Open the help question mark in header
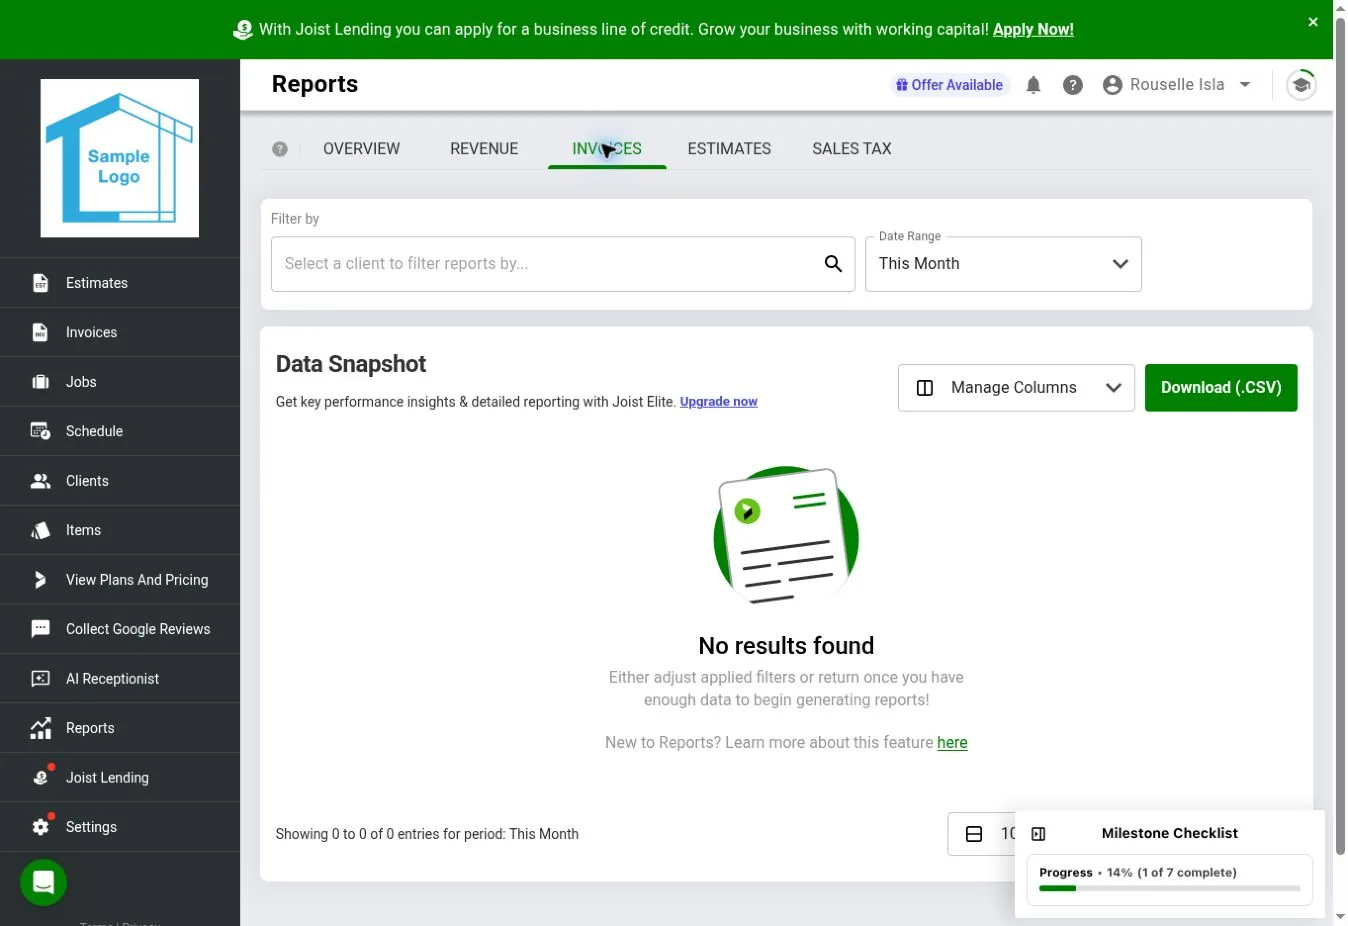1348x926 pixels. pyautogui.click(x=1073, y=85)
